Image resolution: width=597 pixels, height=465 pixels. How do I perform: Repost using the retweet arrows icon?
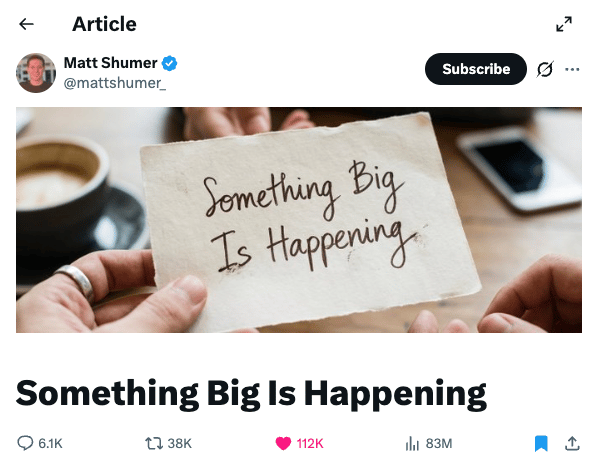tap(154, 444)
